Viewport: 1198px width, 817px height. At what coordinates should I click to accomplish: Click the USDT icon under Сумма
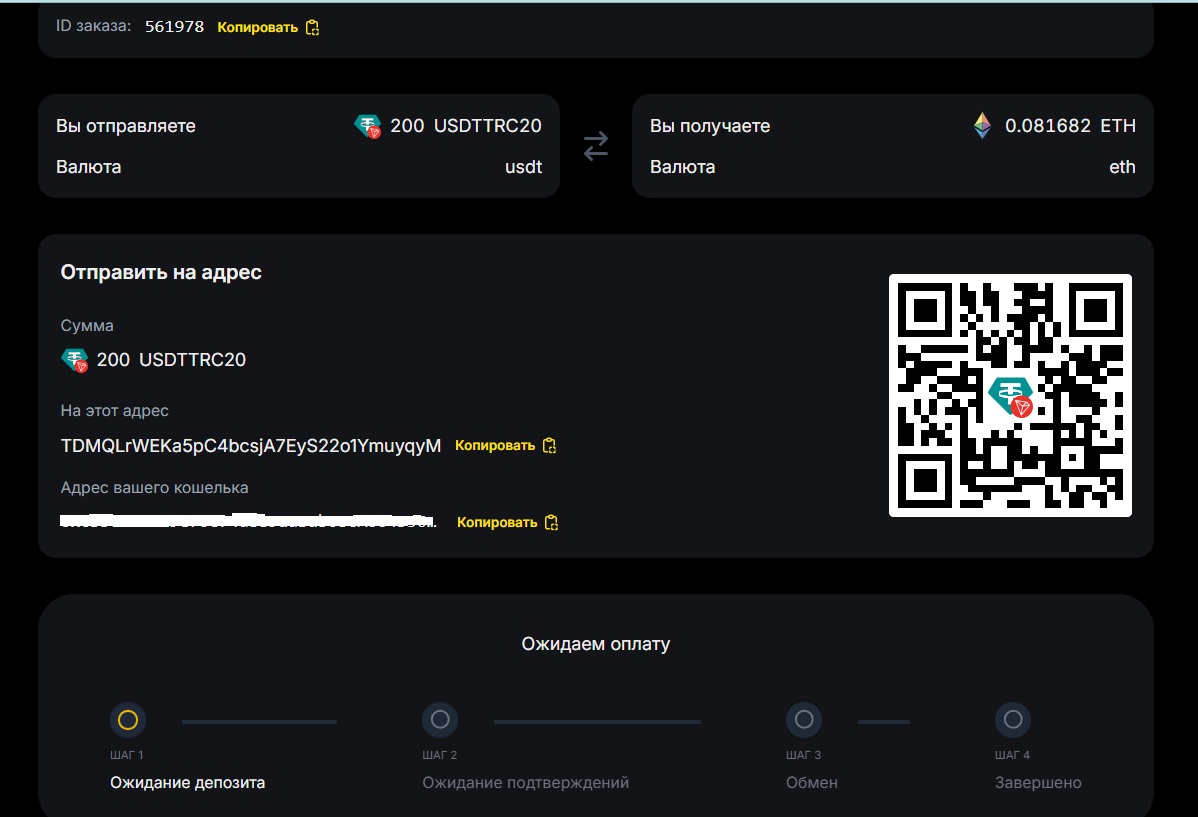pos(75,360)
